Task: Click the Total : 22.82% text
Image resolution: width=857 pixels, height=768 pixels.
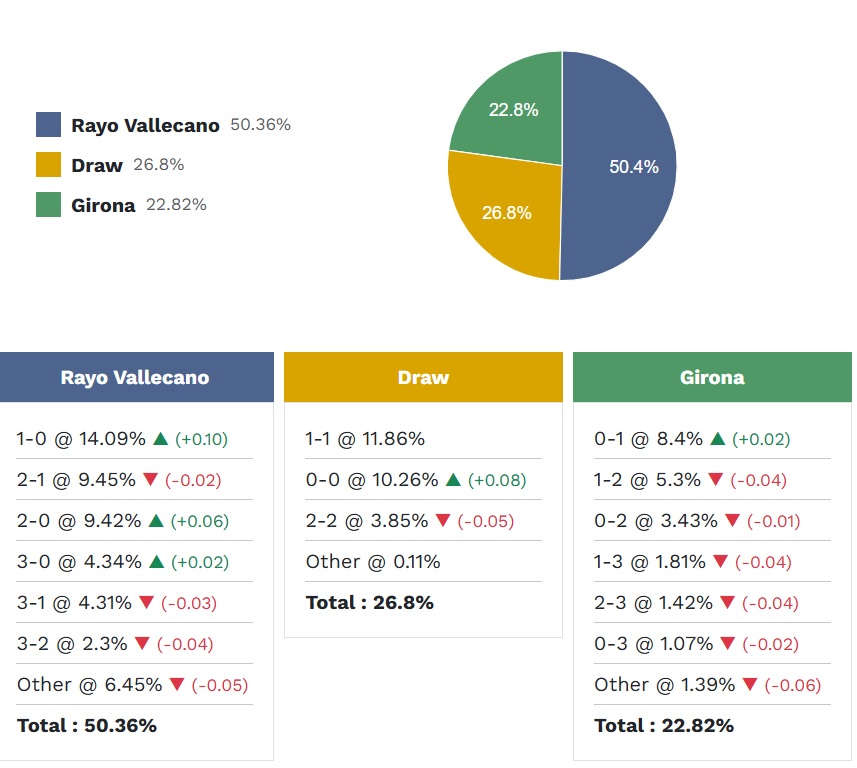Action: click(664, 726)
